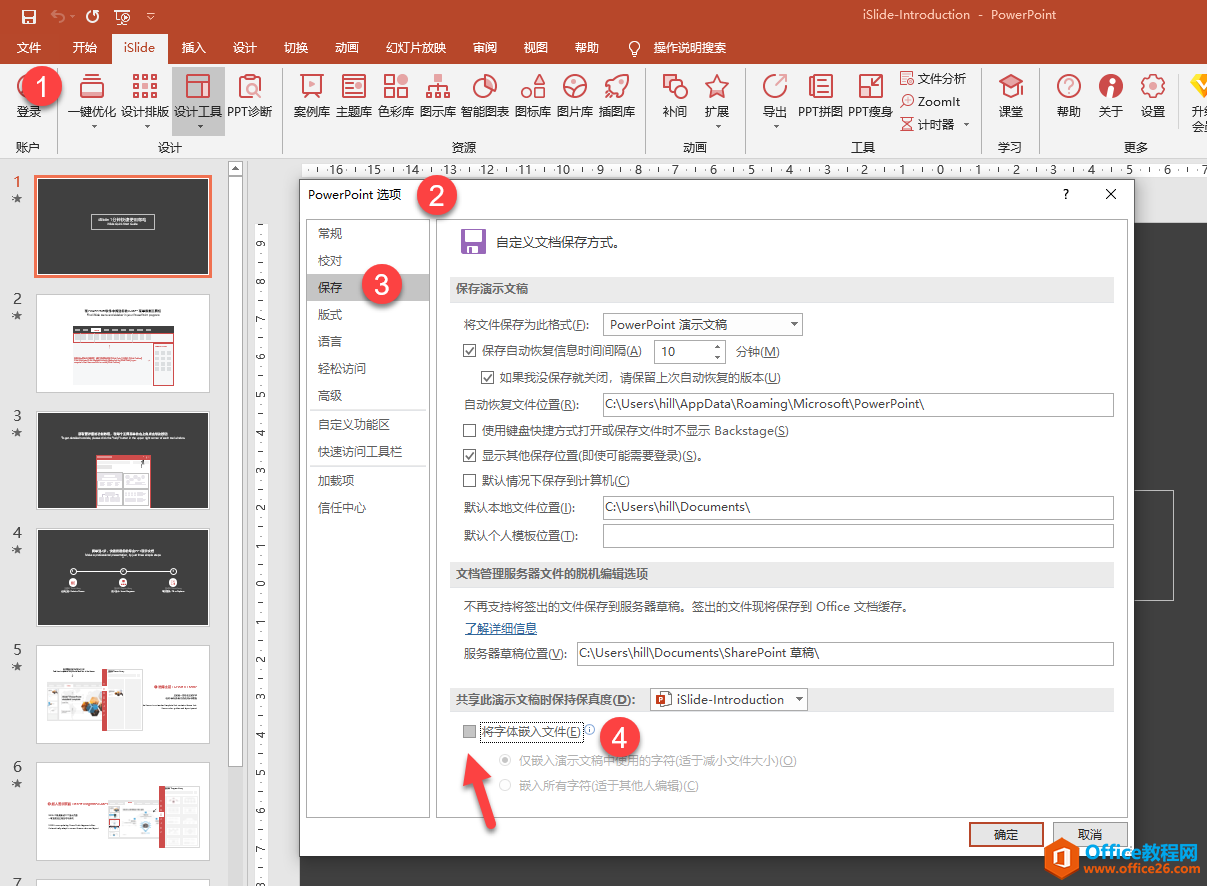Viewport: 1207px width, 886px height.
Task: Enable the 将字体嵌入文件 checkbox
Action: pos(470,732)
